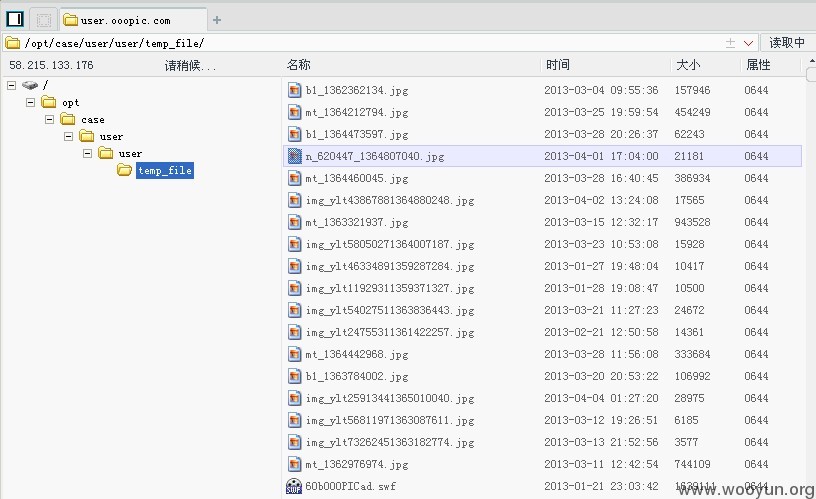The height and width of the screenshot is (499, 816).
Task: Click icon of n_620447_1364807040.jpg
Action: pos(295,156)
